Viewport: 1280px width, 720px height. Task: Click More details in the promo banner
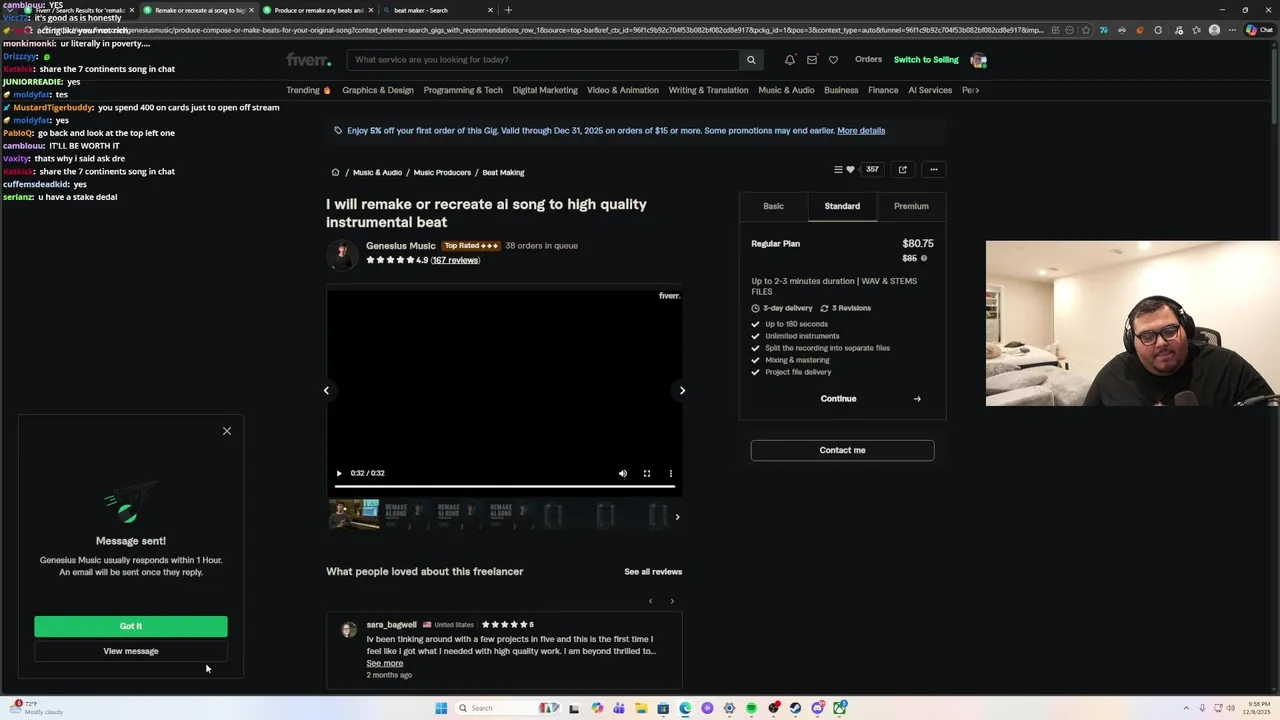click(x=861, y=131)
